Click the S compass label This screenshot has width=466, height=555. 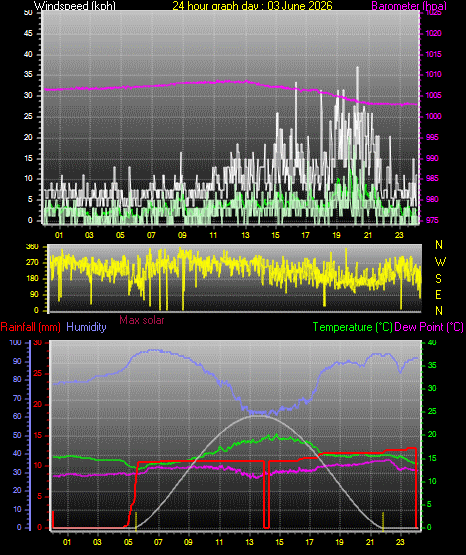(x=438, y=279)
